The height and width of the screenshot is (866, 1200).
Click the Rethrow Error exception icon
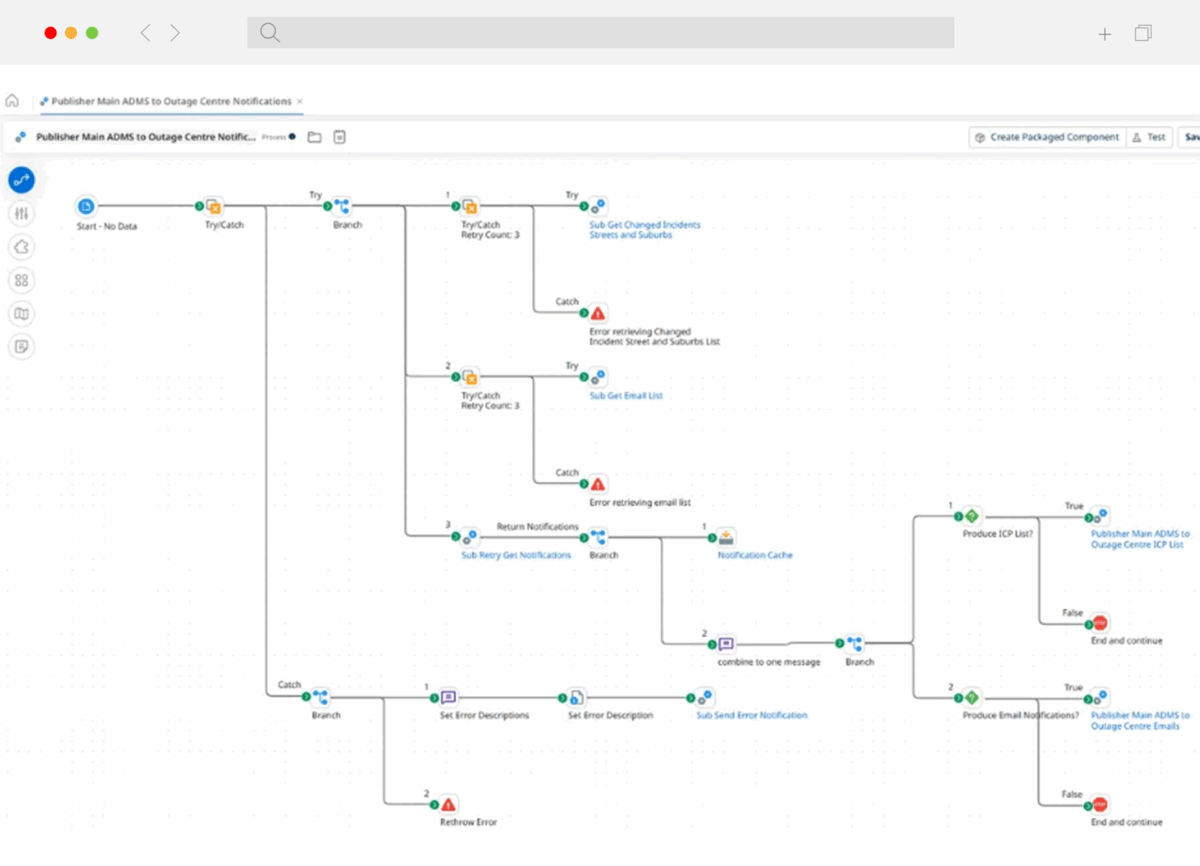point(449,804)
